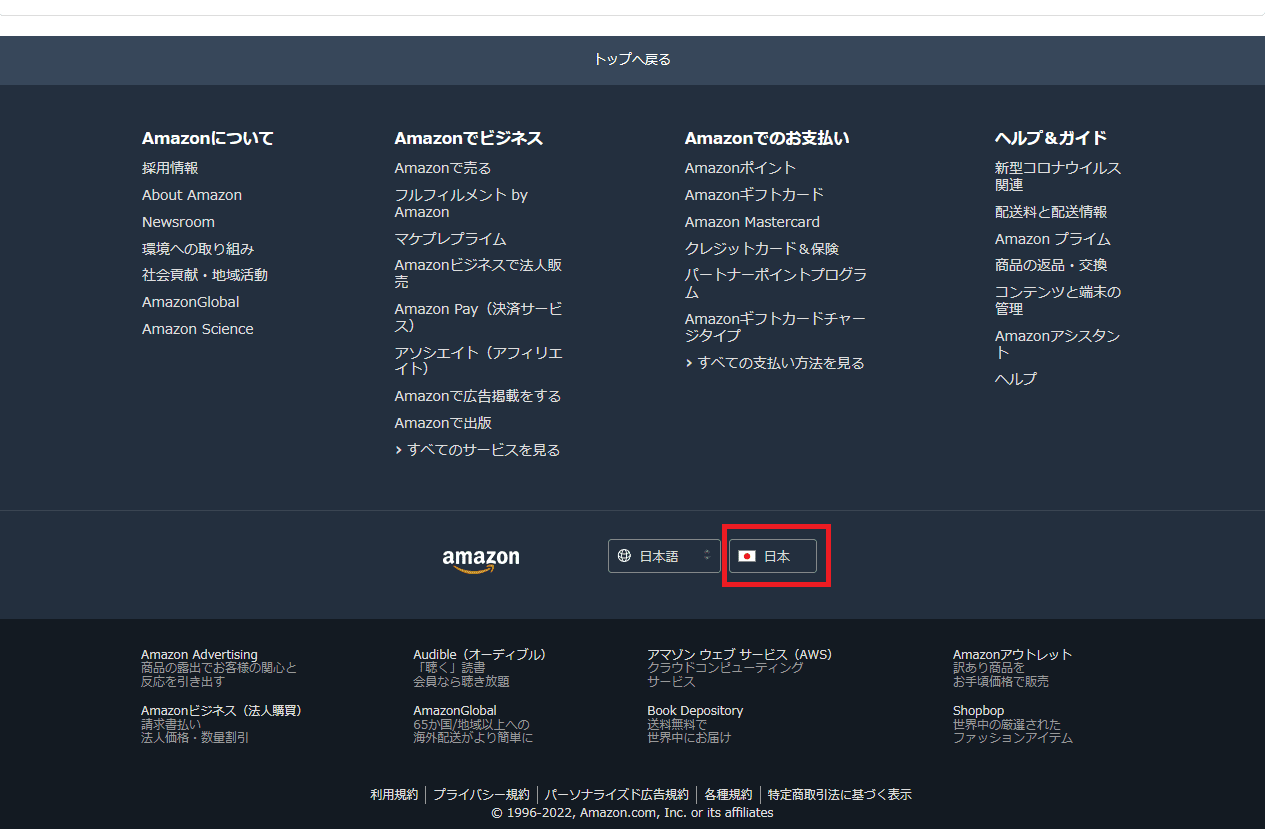The width and height of the screenshot is (1265, 829).
Task: Open 環境への取り組み link
Action: 198,248
